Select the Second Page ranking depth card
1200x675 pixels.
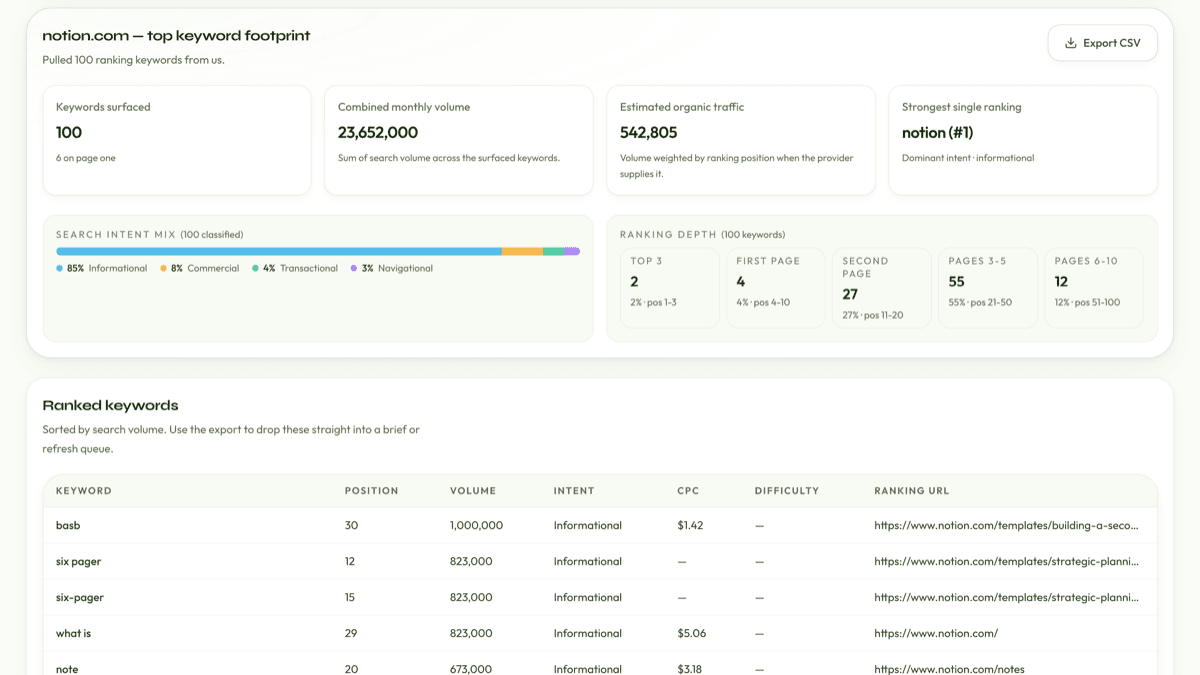882,288
